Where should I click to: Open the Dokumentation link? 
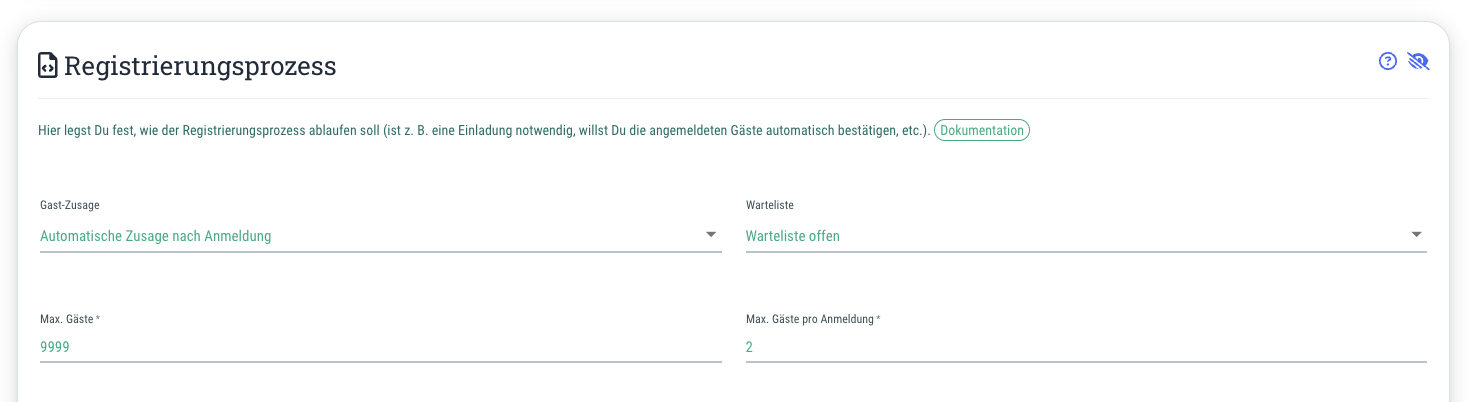982,131
